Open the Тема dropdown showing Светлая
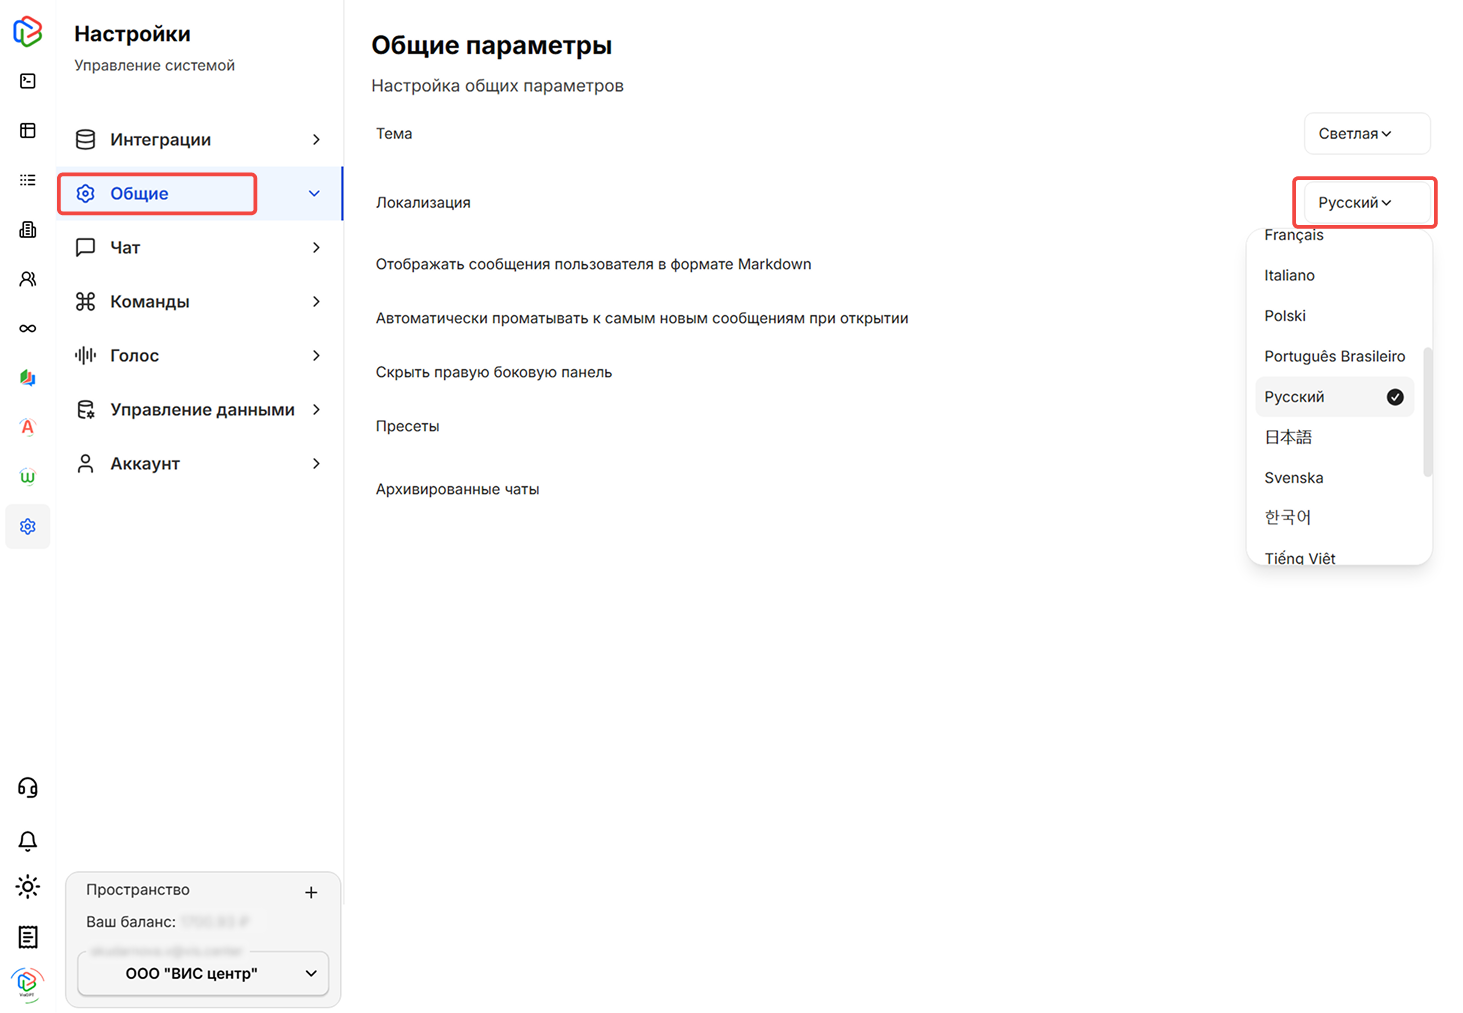Image resolution: width=1463 pixels, height=1013 pixels. point(1366,133)
